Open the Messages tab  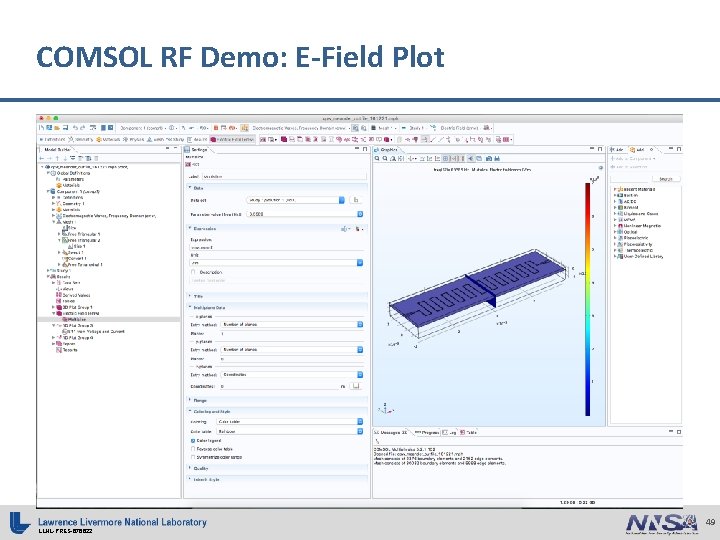pos(390,433)
